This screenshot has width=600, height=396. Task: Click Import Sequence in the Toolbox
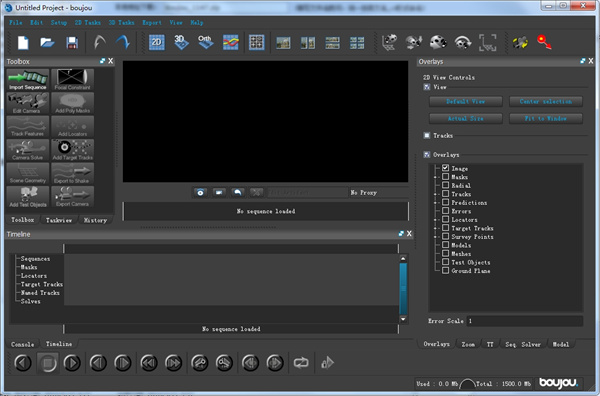pyautogui.click(x=28, y=80)
